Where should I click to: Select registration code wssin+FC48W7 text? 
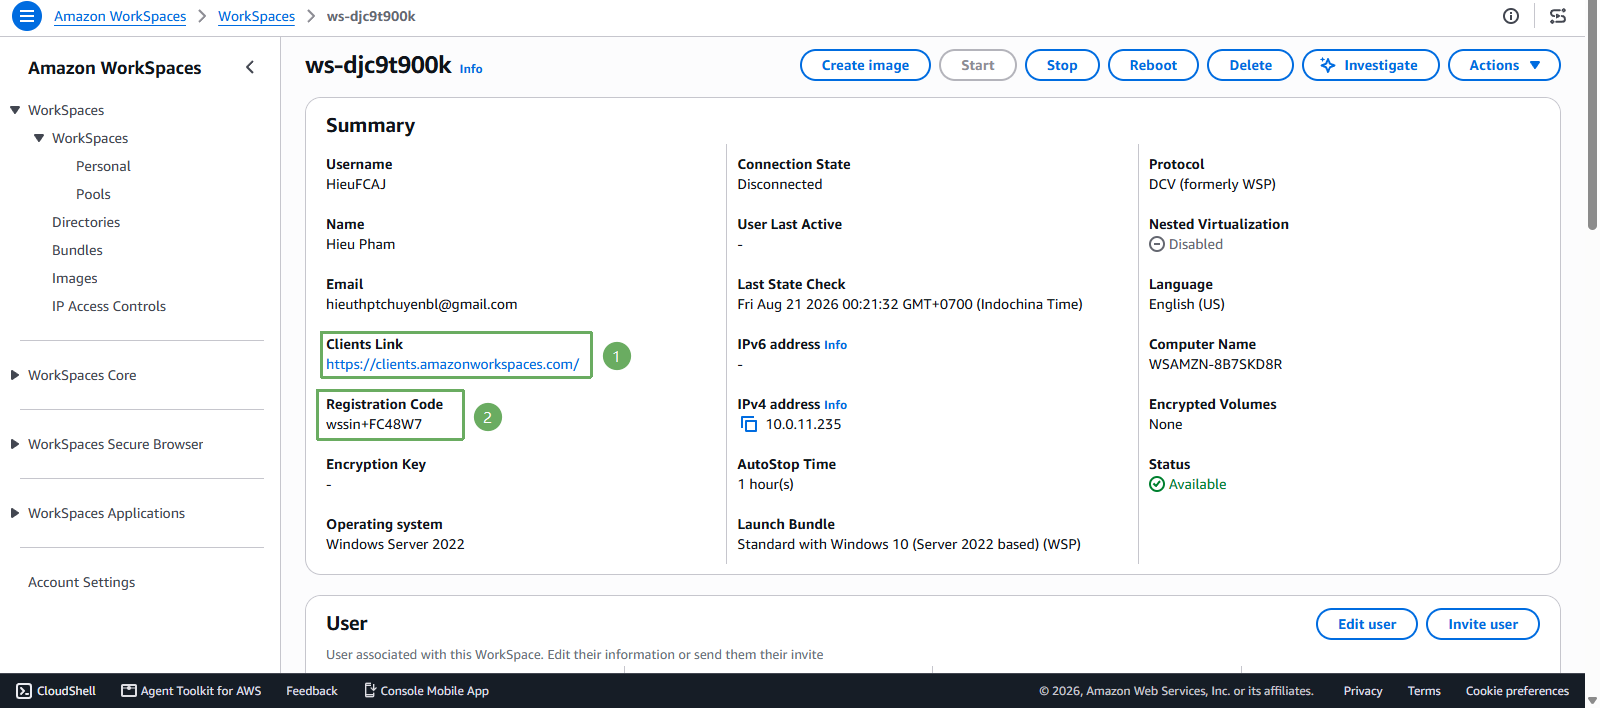pyautogui.click(x=374, y=424)
